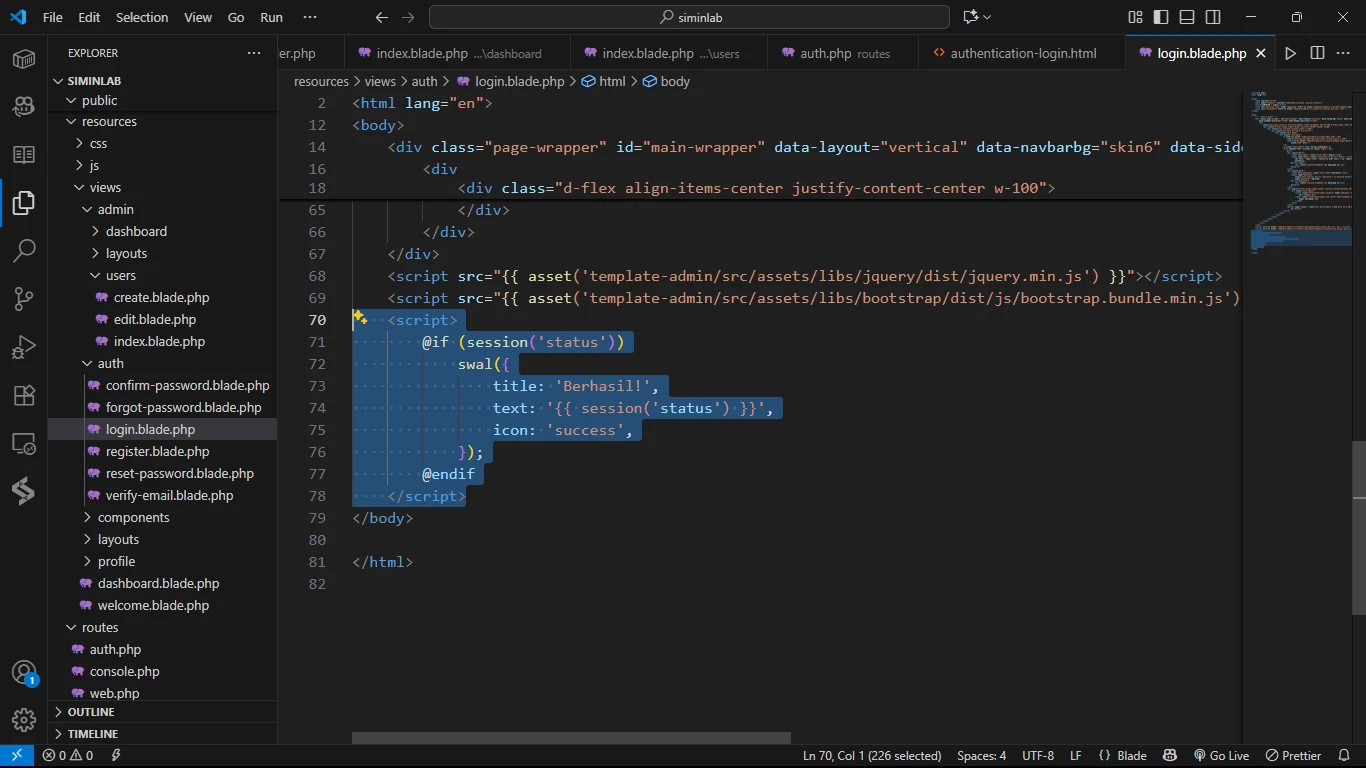1366x768 pixels.
Task: Switch to the authentication-login.html tab
Action: pyautogui.click(x=1022, y=53)
